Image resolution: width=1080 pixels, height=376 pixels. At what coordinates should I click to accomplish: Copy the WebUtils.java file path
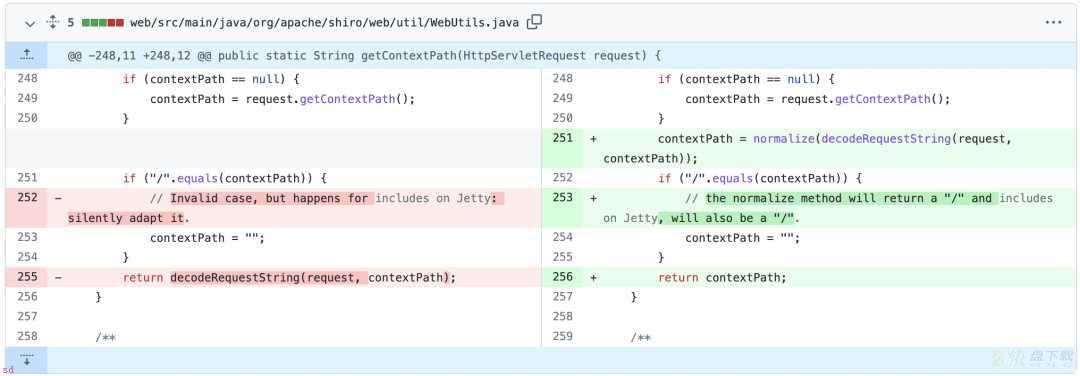click(x=534, y=23)
